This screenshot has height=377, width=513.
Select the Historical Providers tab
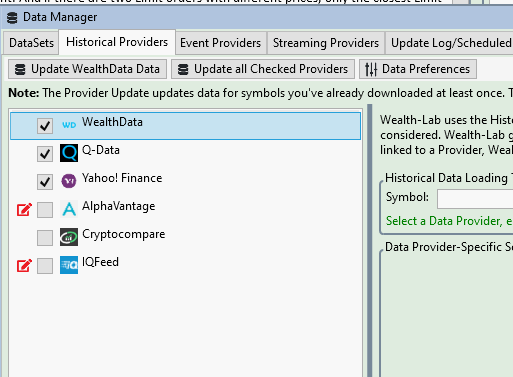117,42
